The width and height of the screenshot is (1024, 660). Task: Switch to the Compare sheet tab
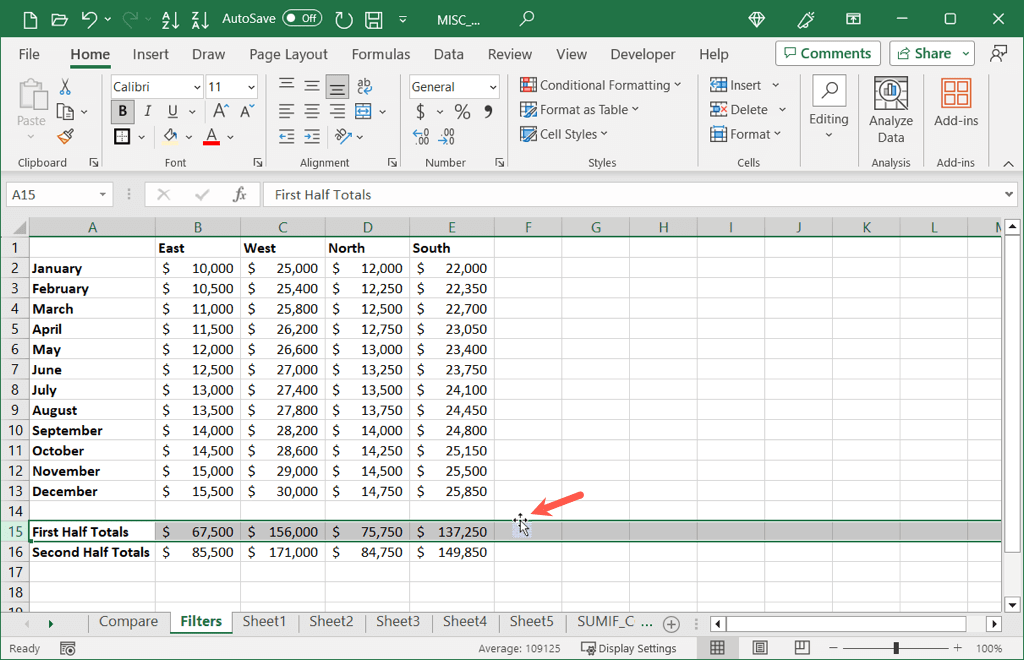tap(128, 622)
